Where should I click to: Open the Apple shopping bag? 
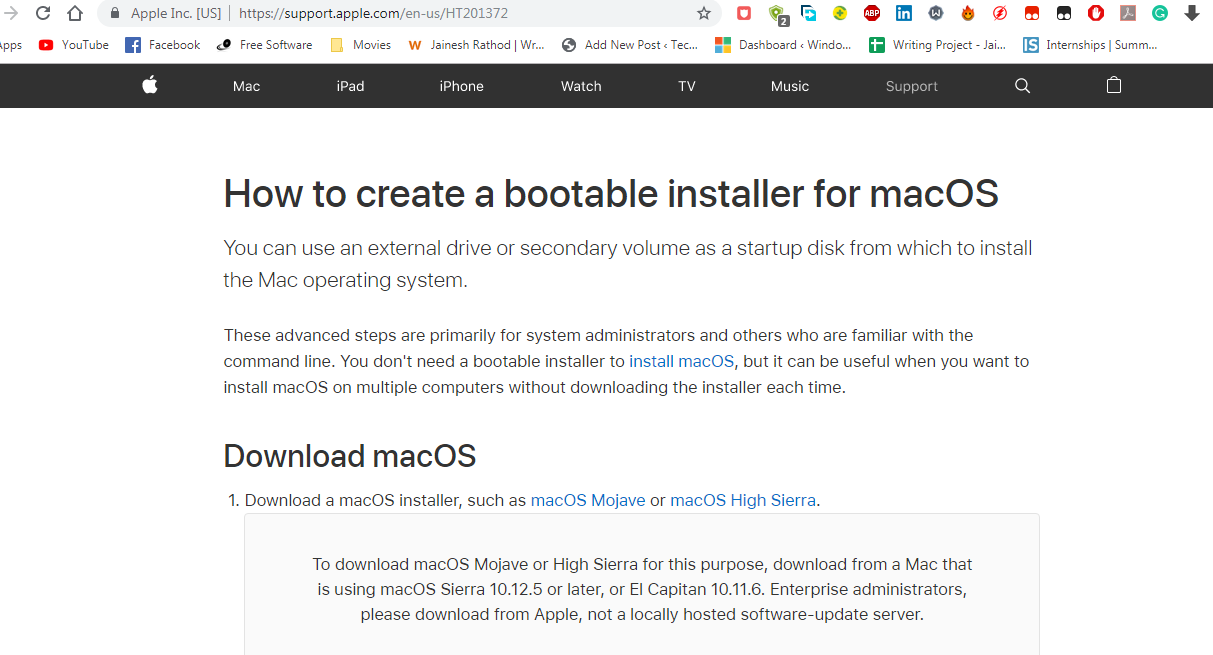click(x=1114, y=85)
